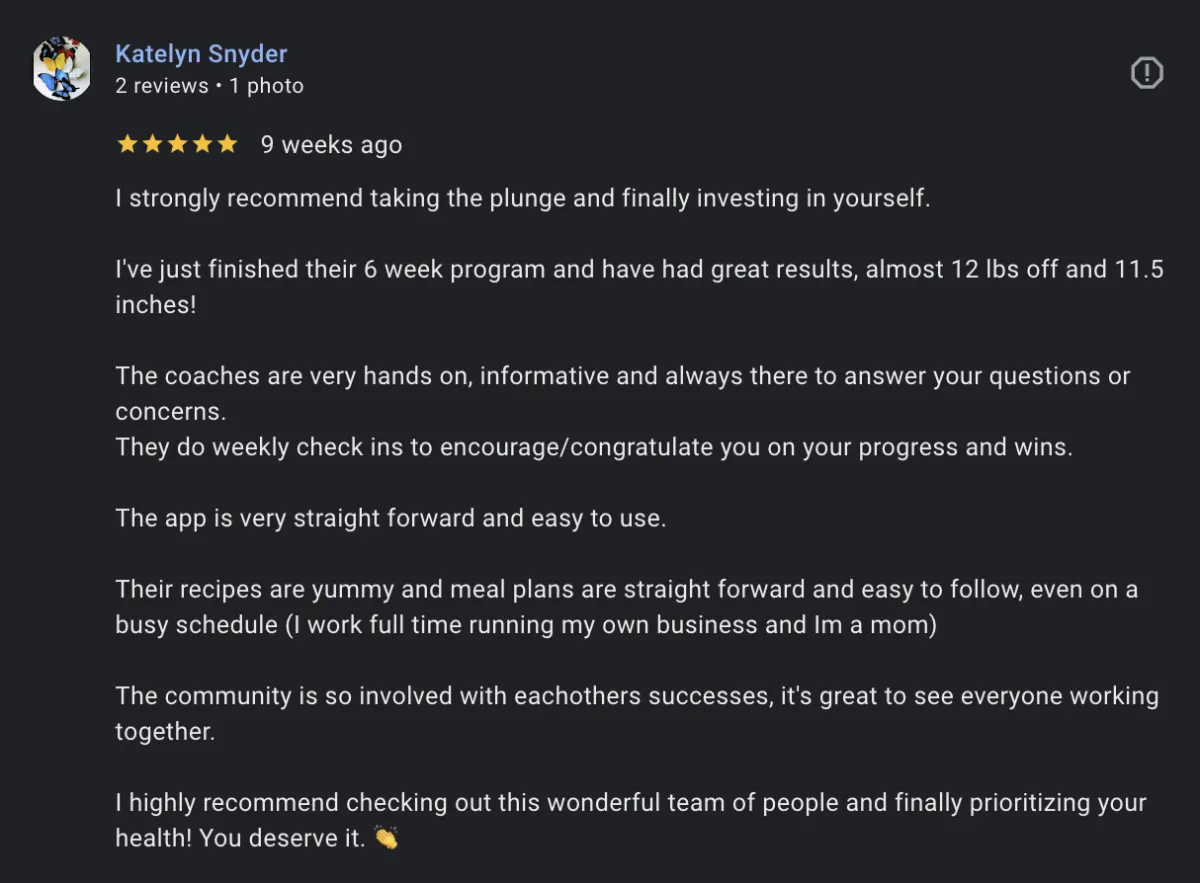
Task: Click the second gold star in the rating
Action: pos(152,144)
